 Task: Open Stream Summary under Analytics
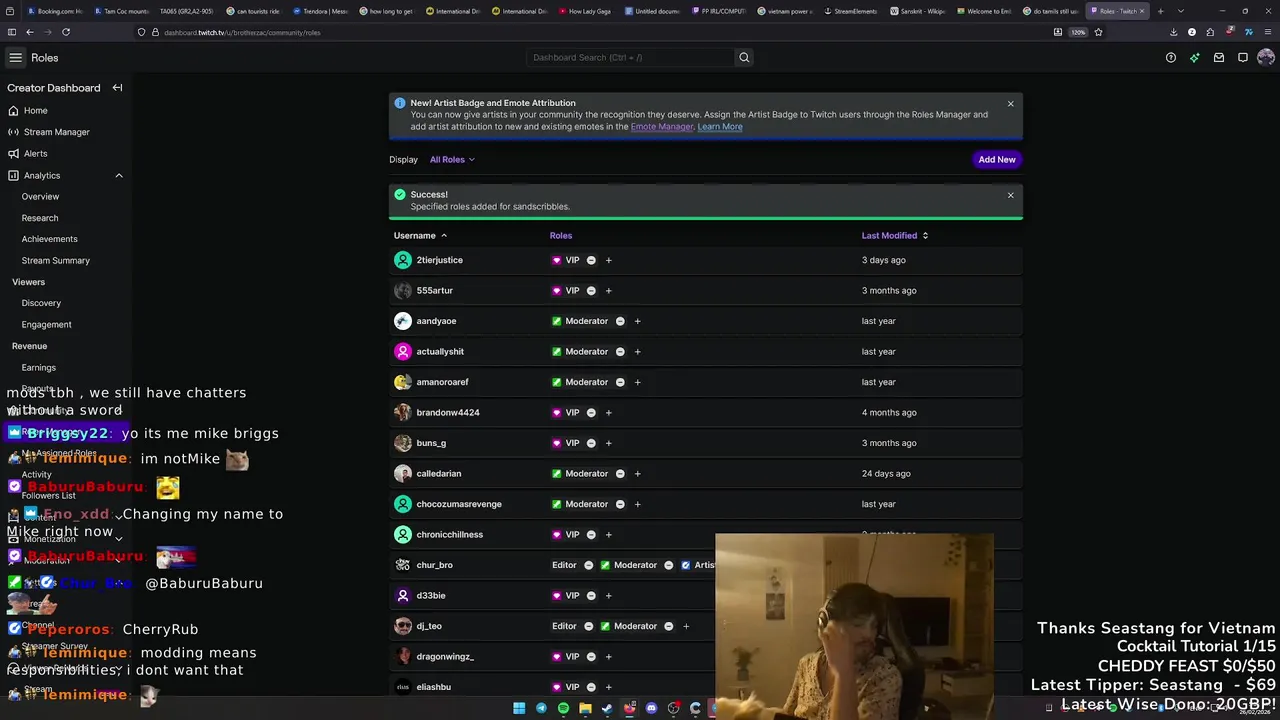(x=56, y=261)
